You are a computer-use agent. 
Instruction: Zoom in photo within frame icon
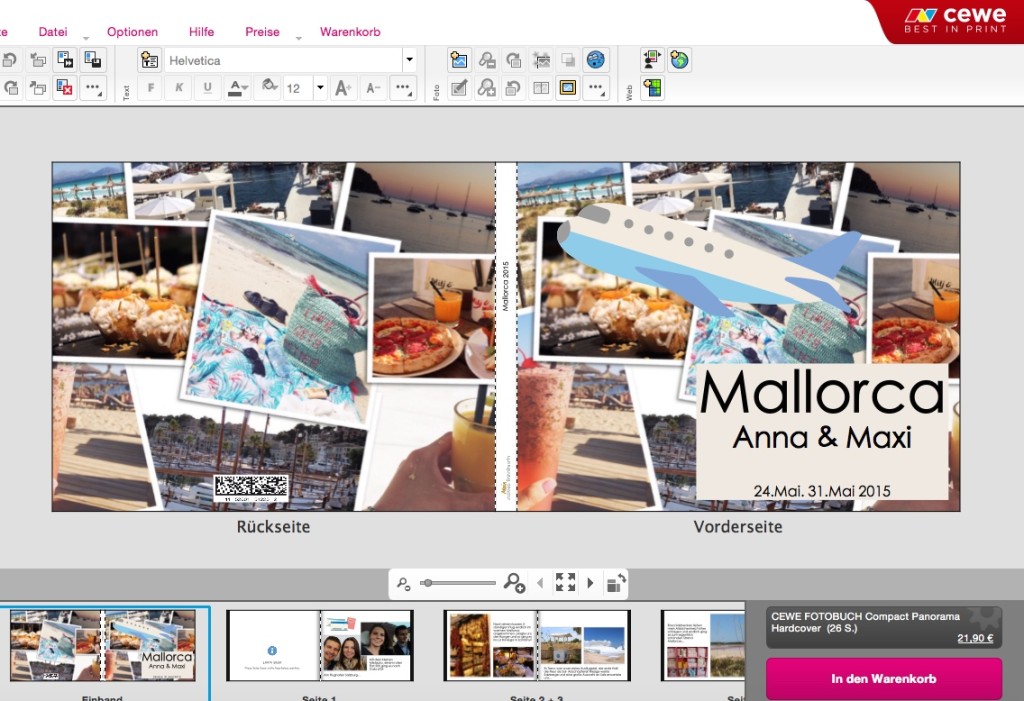pos(487,88)
